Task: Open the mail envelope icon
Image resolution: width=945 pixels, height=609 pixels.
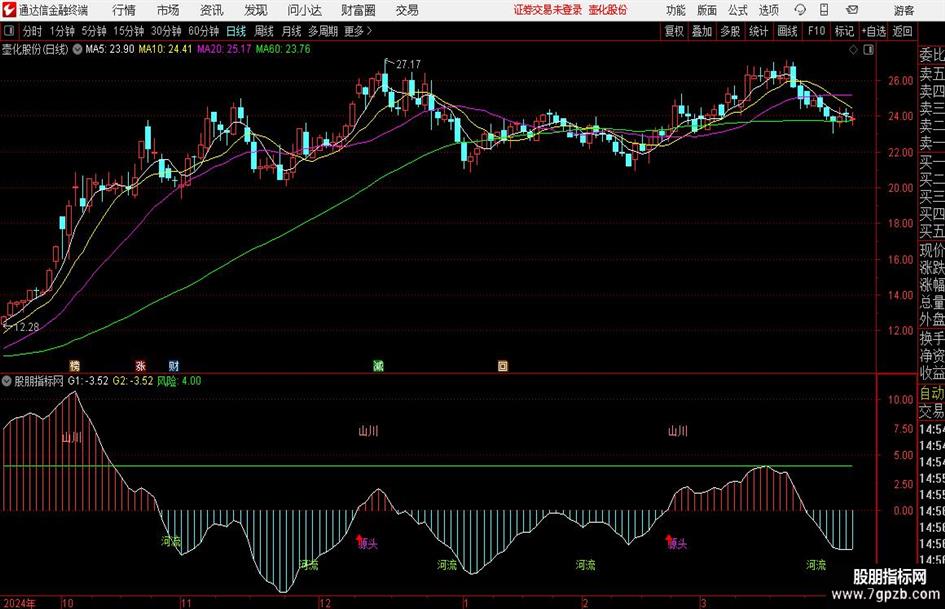Action: pyautogui.click(x=852, y=10)
